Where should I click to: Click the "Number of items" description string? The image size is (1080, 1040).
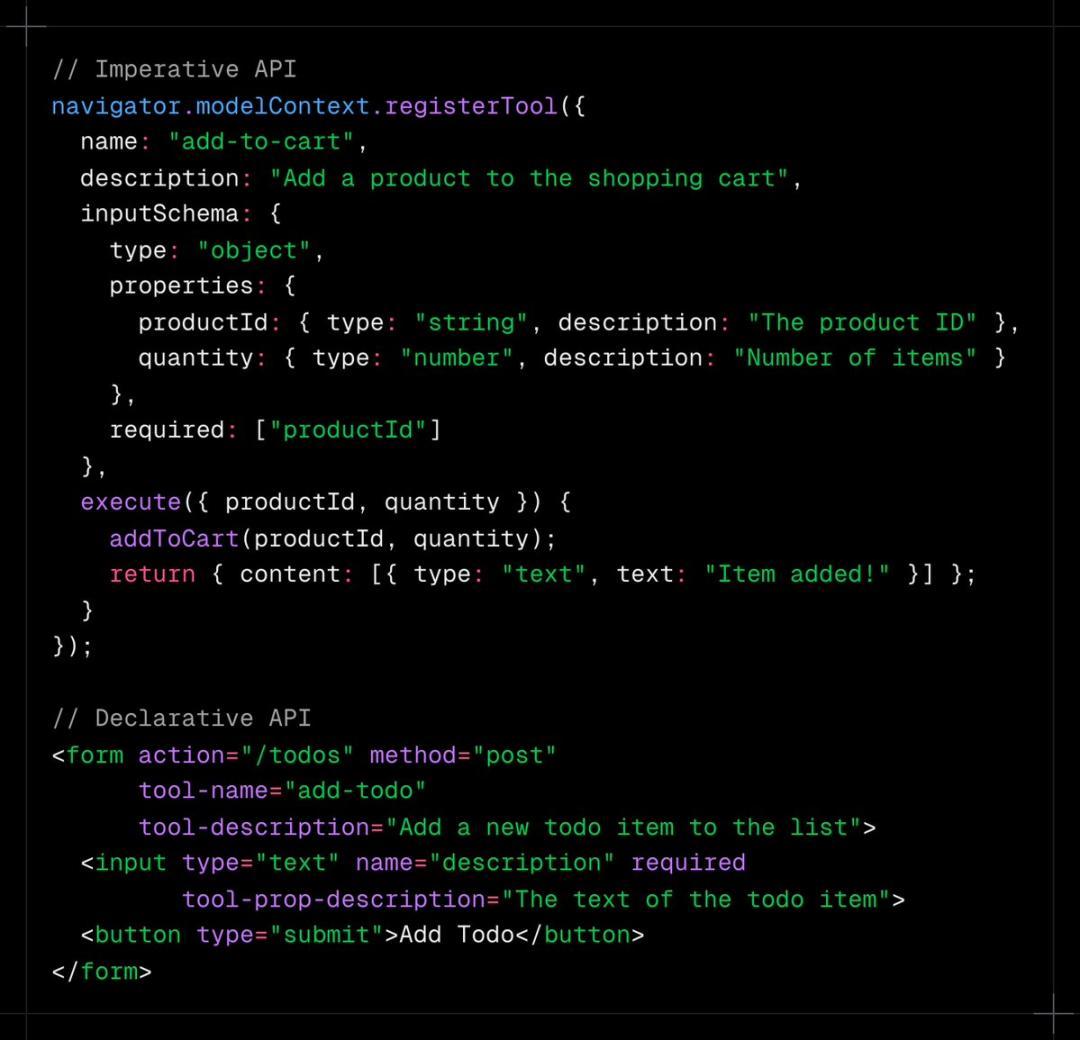pyautogui.click(x=854, y=358)
